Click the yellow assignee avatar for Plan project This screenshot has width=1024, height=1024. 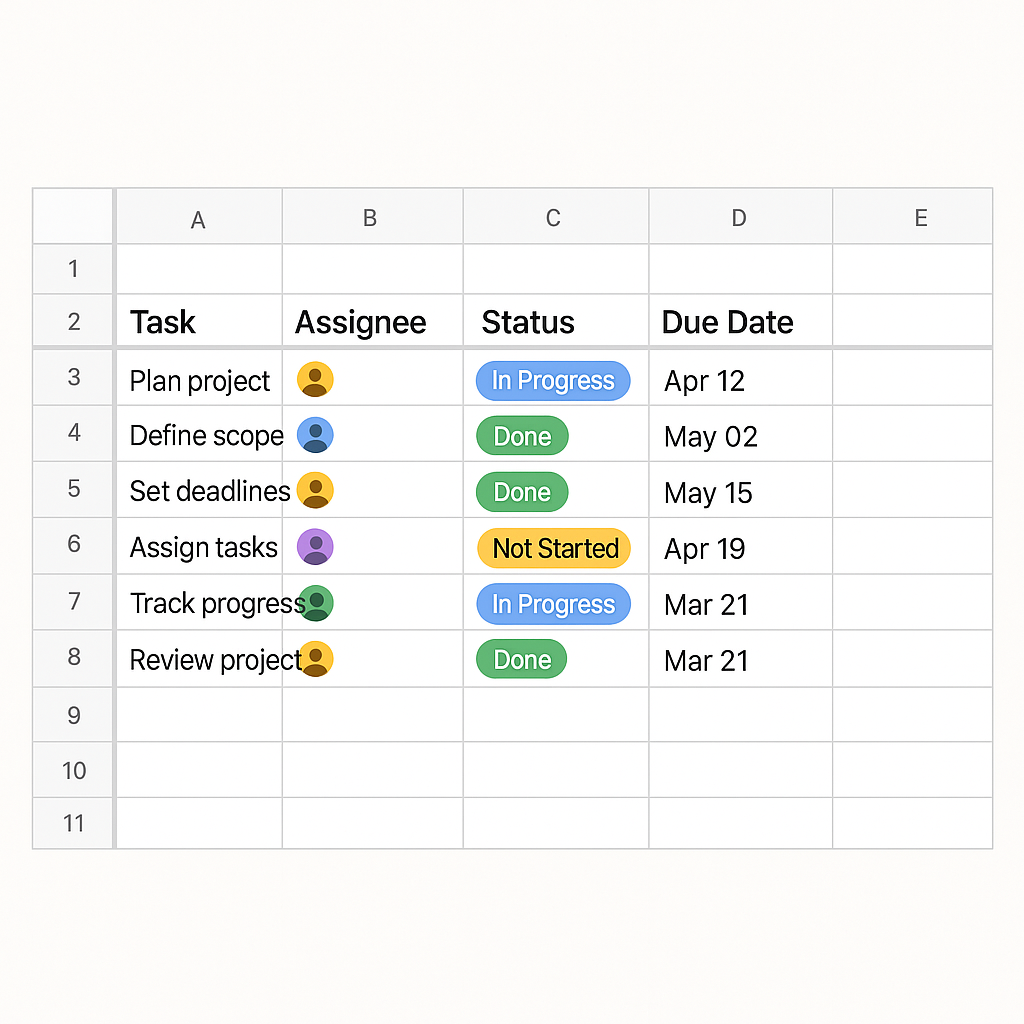(315, 380)
